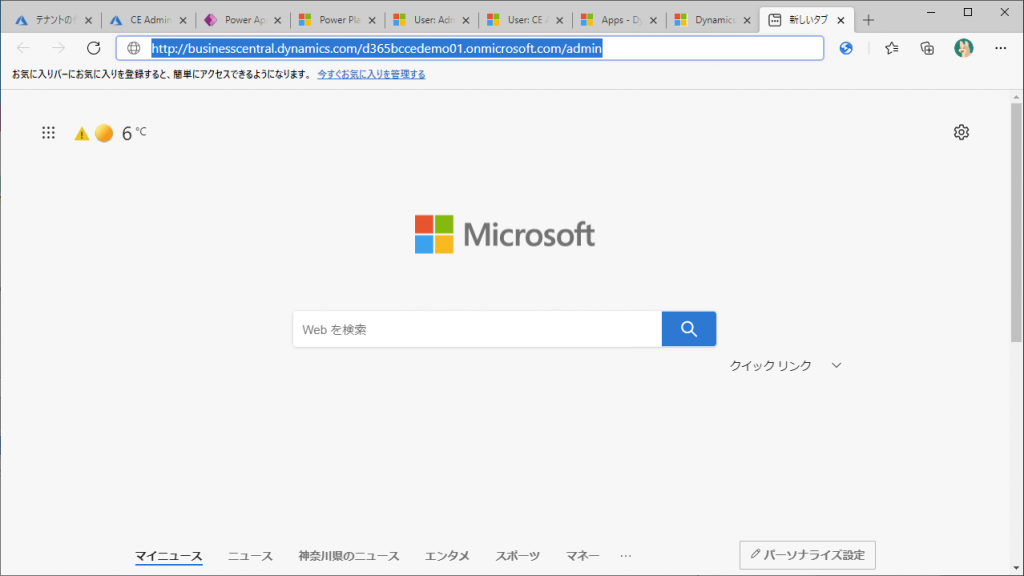
Task: Close the User: Adm tab
Action: 466,20
